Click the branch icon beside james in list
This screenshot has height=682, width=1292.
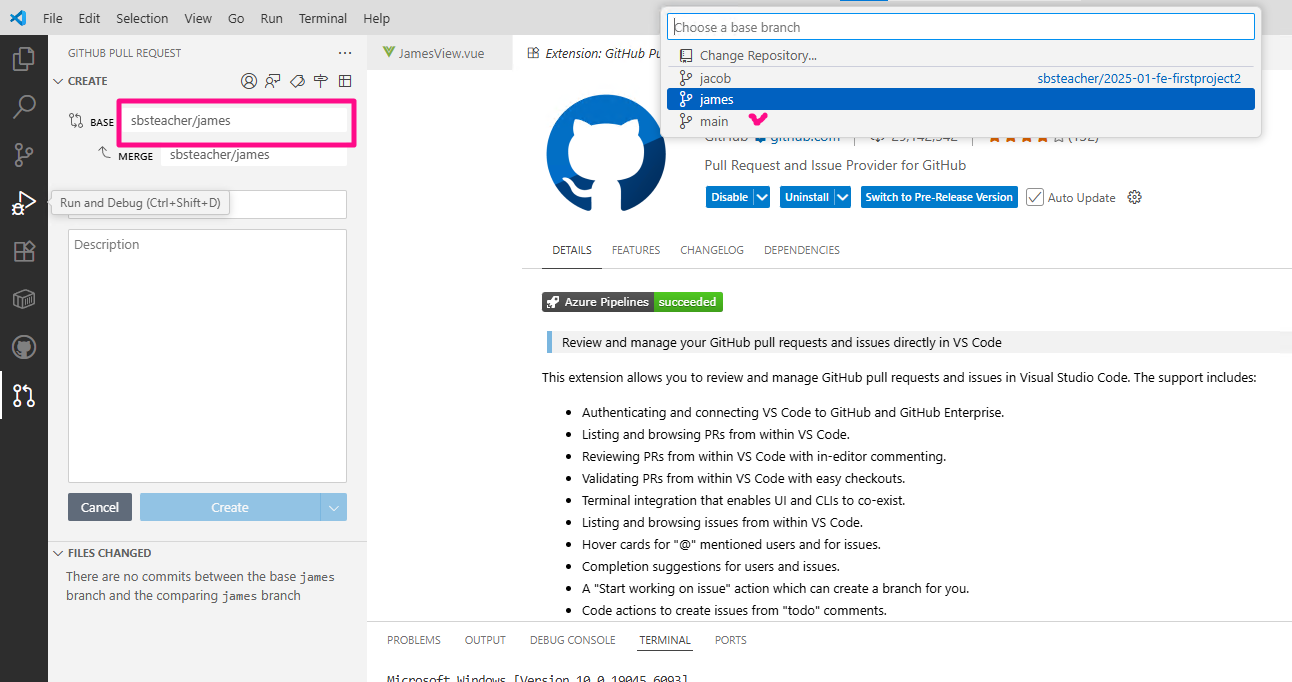(x=685, y=99)
